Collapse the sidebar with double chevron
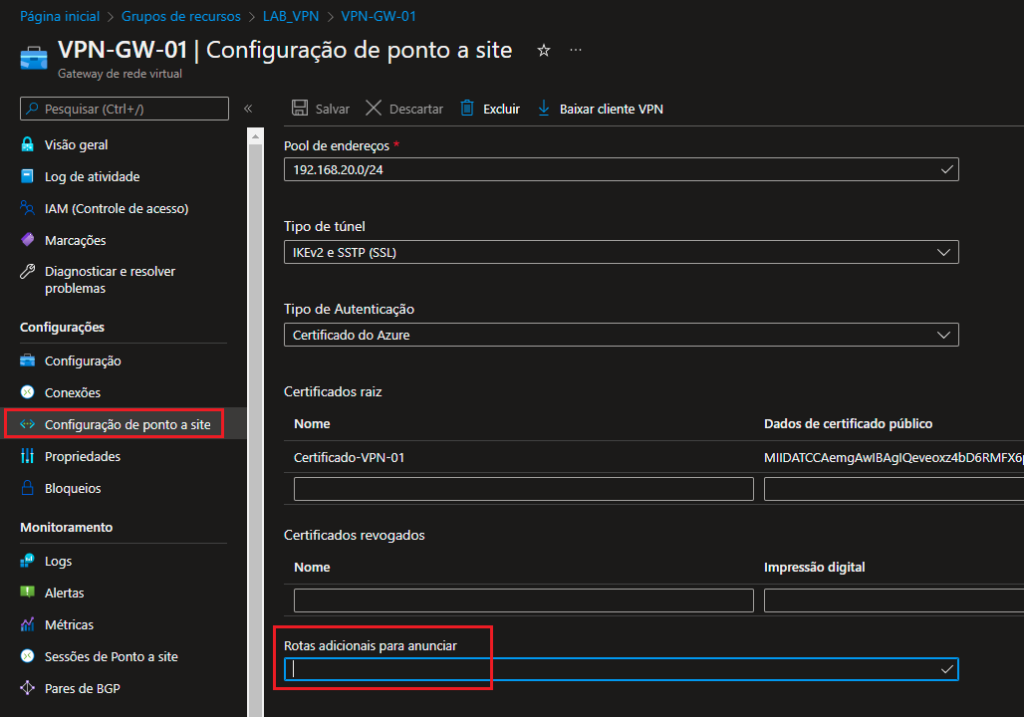1024x717 pixels. point(248,109)
